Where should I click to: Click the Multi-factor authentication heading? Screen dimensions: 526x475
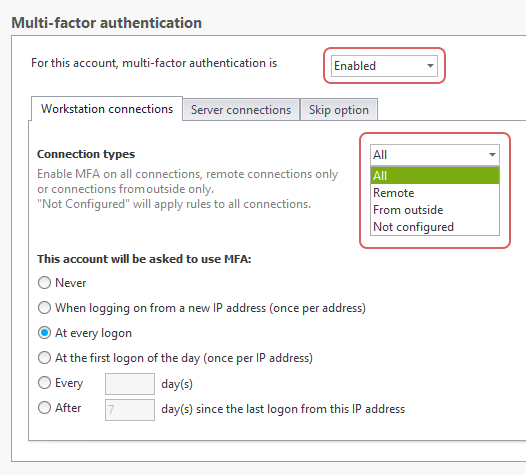point(107,23)
